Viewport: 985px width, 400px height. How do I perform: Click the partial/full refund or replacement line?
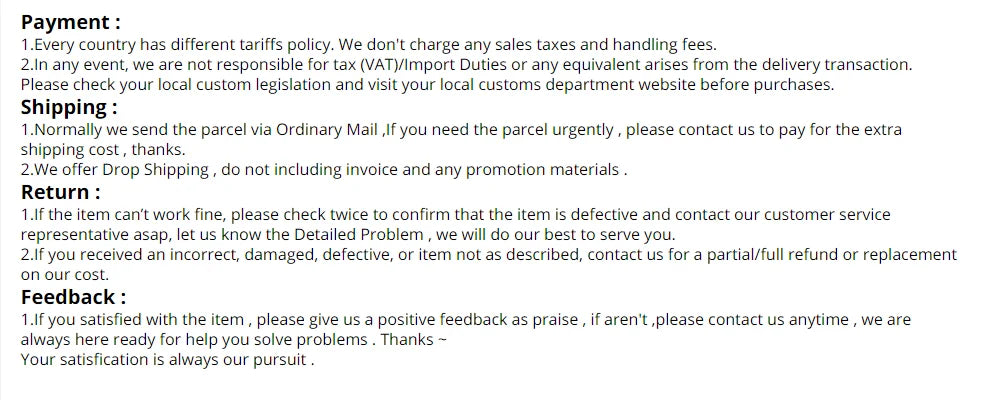tap(488, 255)
